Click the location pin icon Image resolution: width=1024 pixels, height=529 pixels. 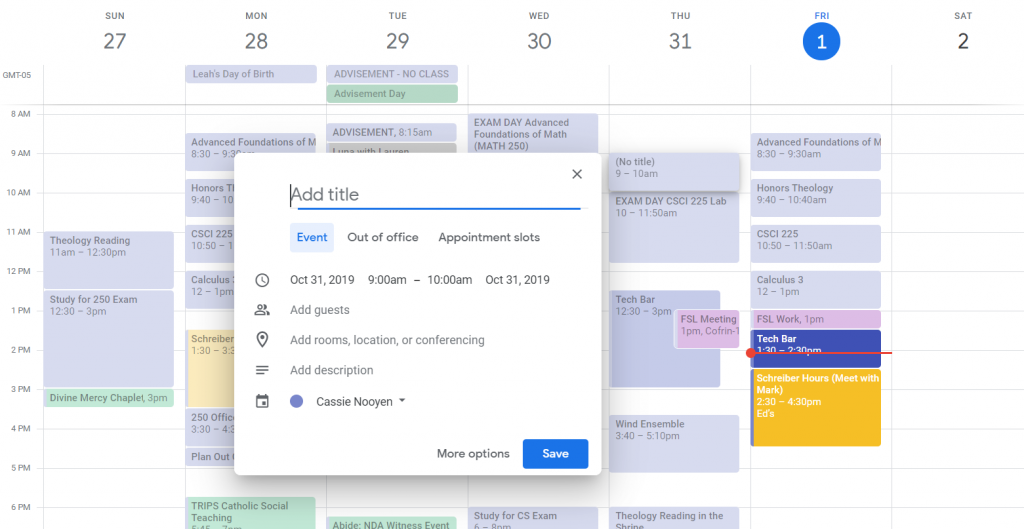tap(262, 340)
